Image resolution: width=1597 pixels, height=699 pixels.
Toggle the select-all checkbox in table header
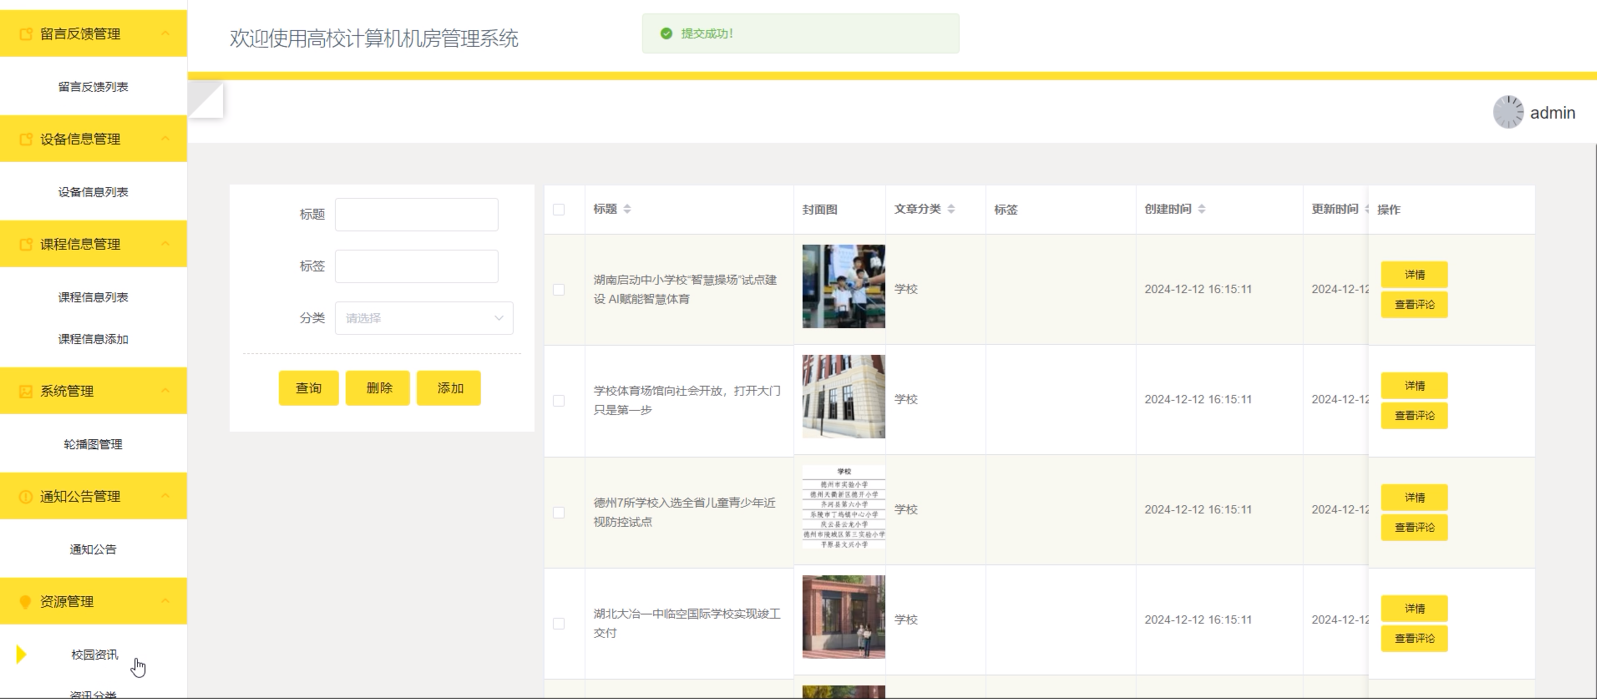click(x=559, y=210)
